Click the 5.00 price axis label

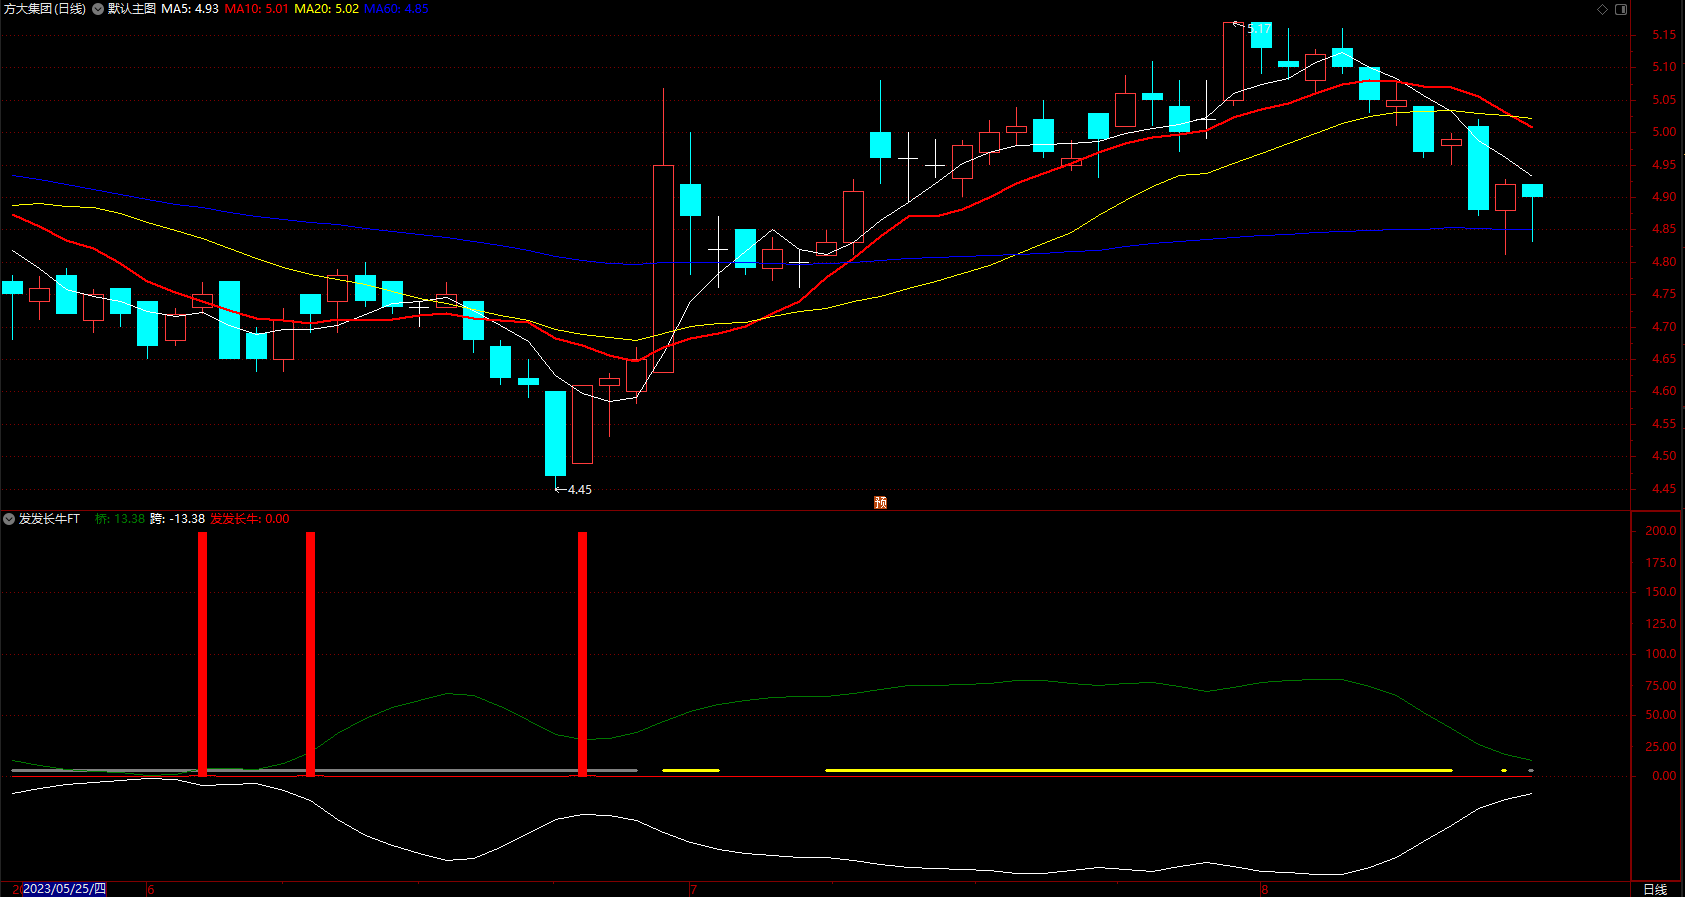tap(1664, 132)
